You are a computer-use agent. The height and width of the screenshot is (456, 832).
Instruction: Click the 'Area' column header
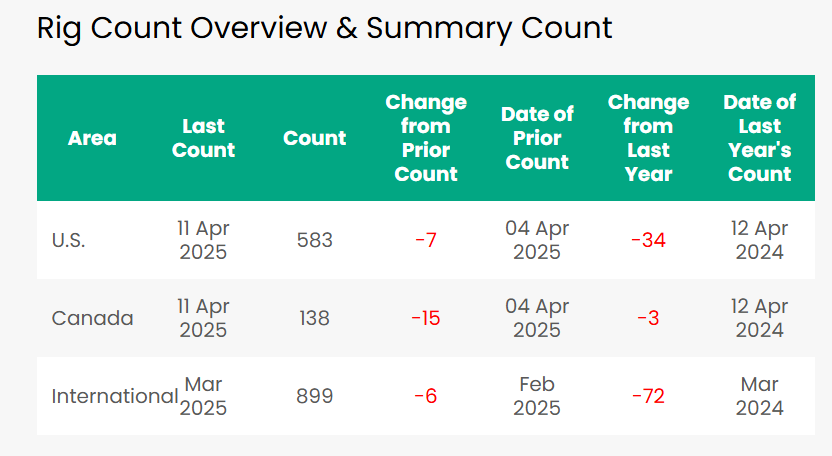(92, 138)
